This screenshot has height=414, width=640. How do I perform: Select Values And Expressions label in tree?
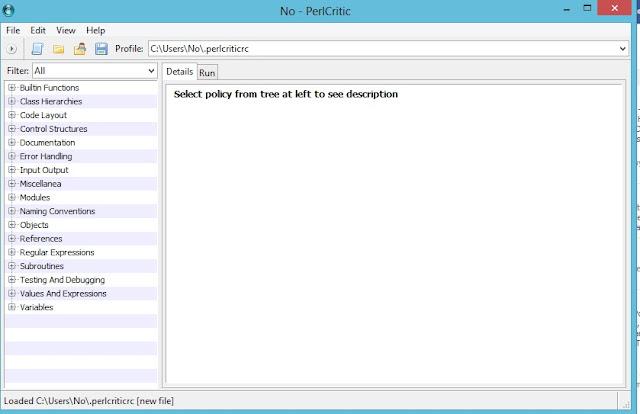(63, 294)
